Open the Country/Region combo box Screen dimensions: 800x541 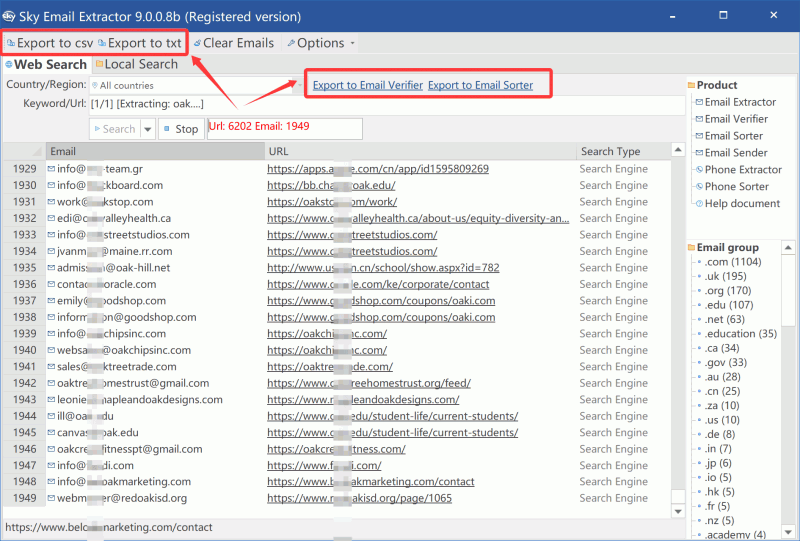196,85
